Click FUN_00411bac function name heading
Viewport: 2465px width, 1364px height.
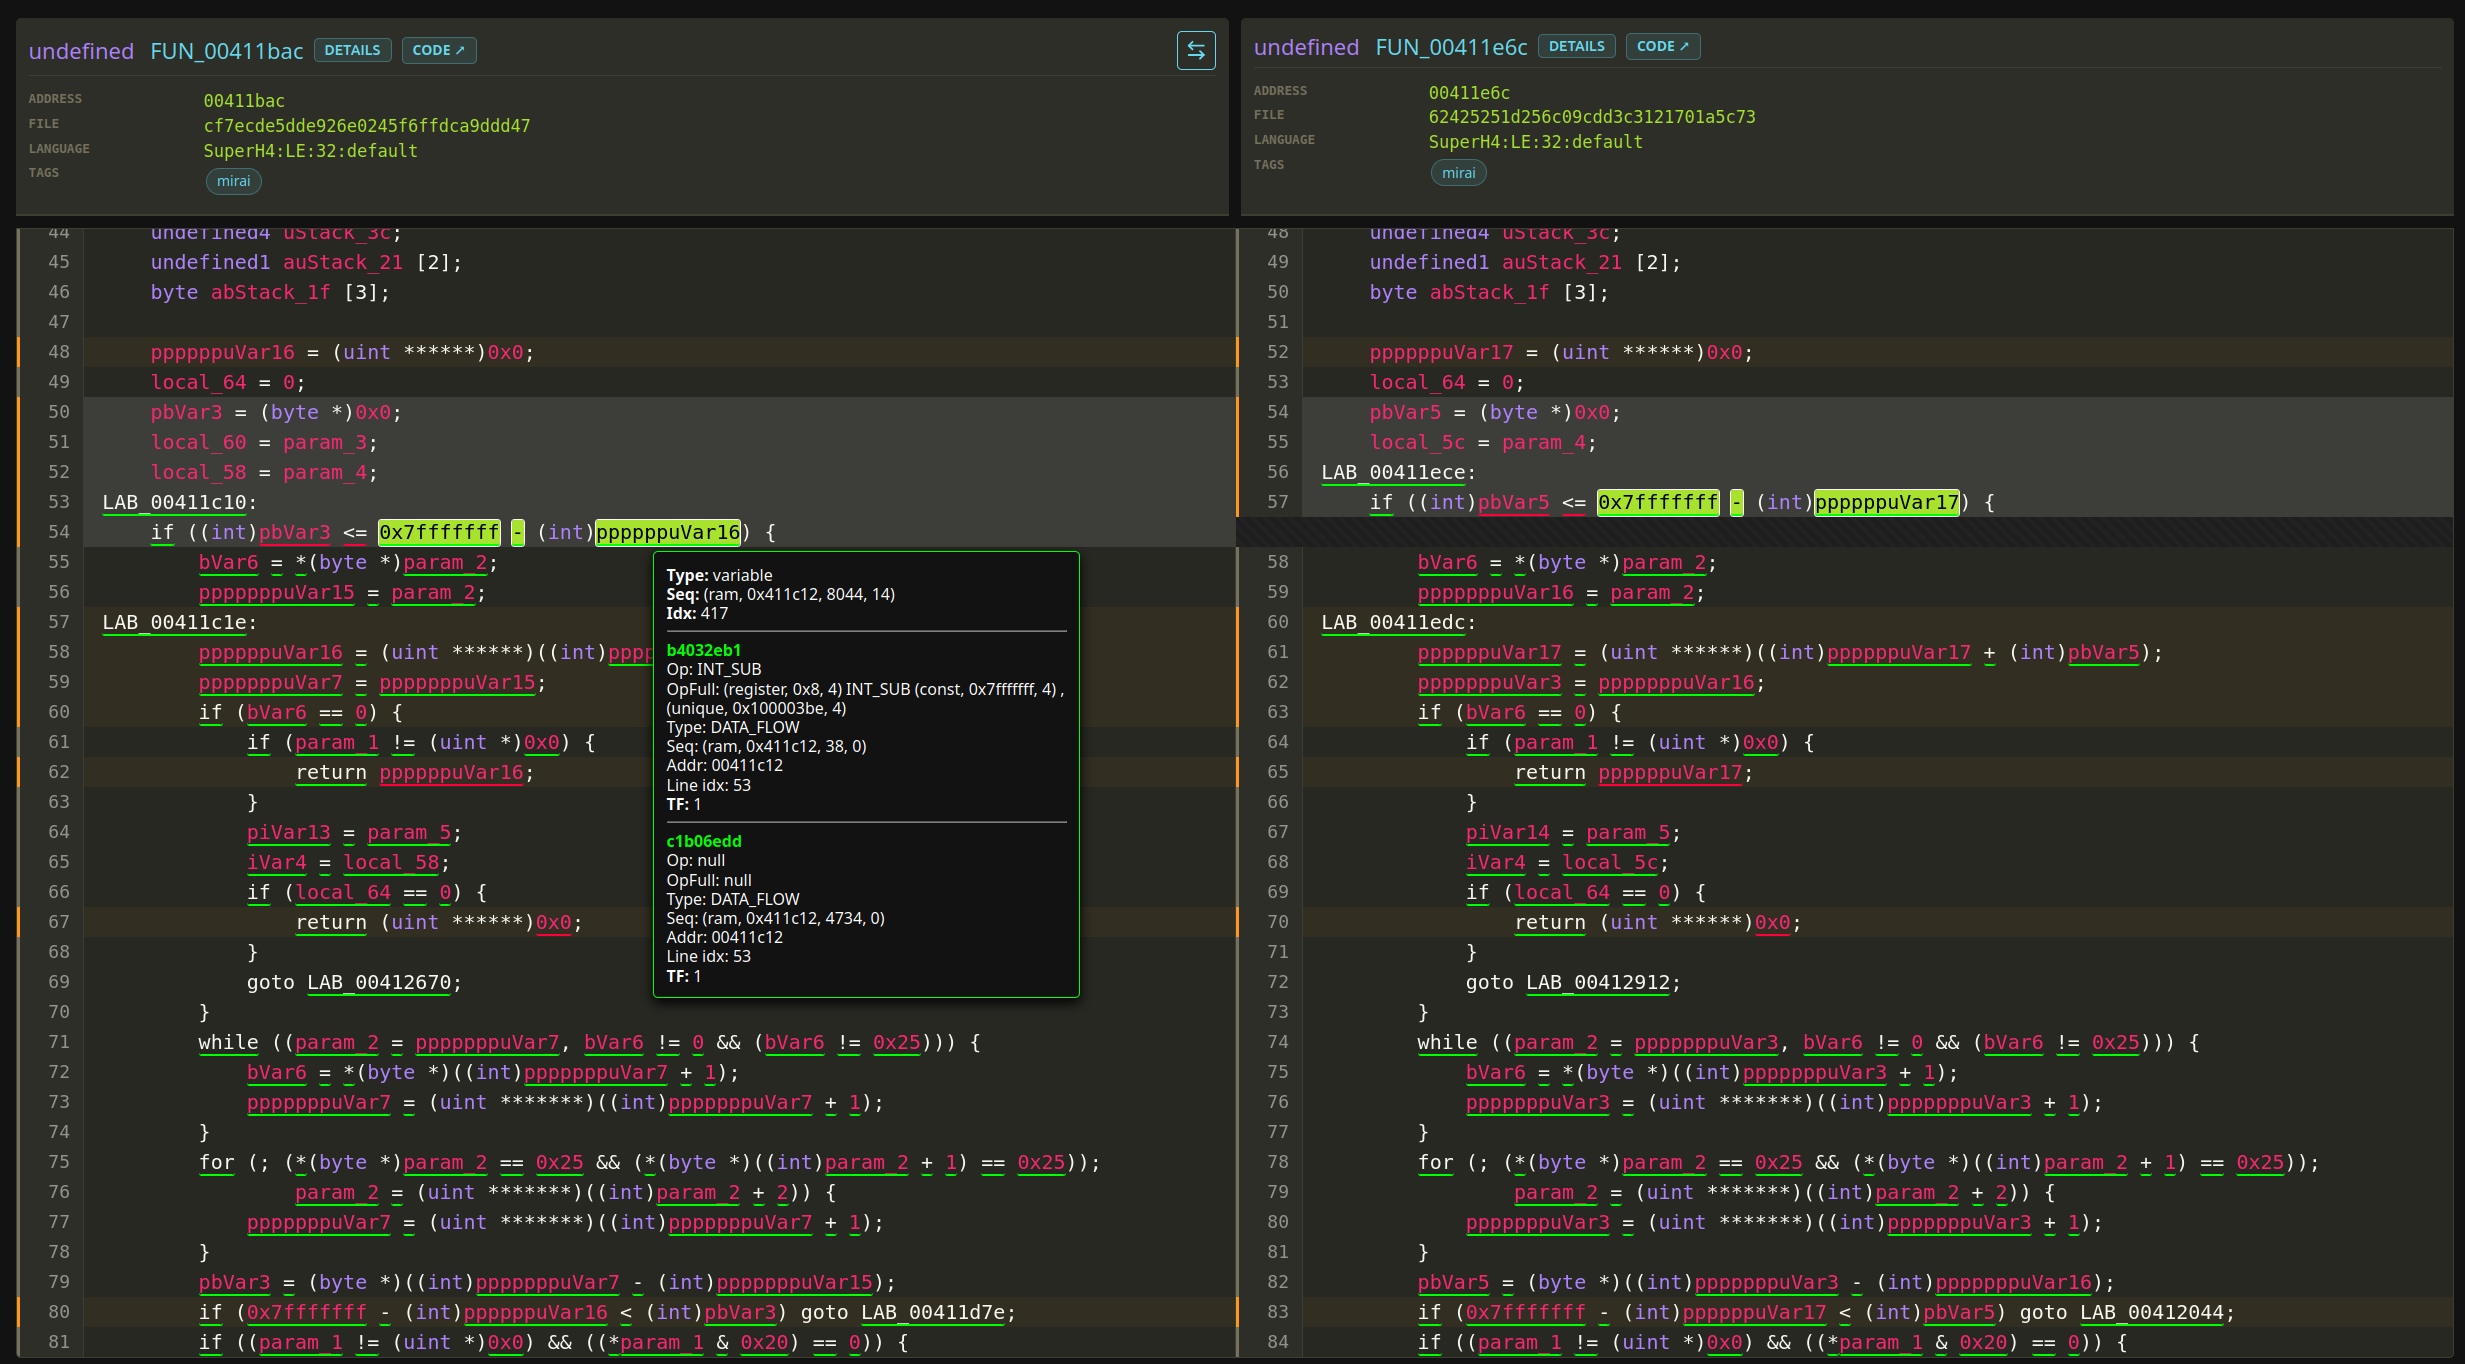226,51
